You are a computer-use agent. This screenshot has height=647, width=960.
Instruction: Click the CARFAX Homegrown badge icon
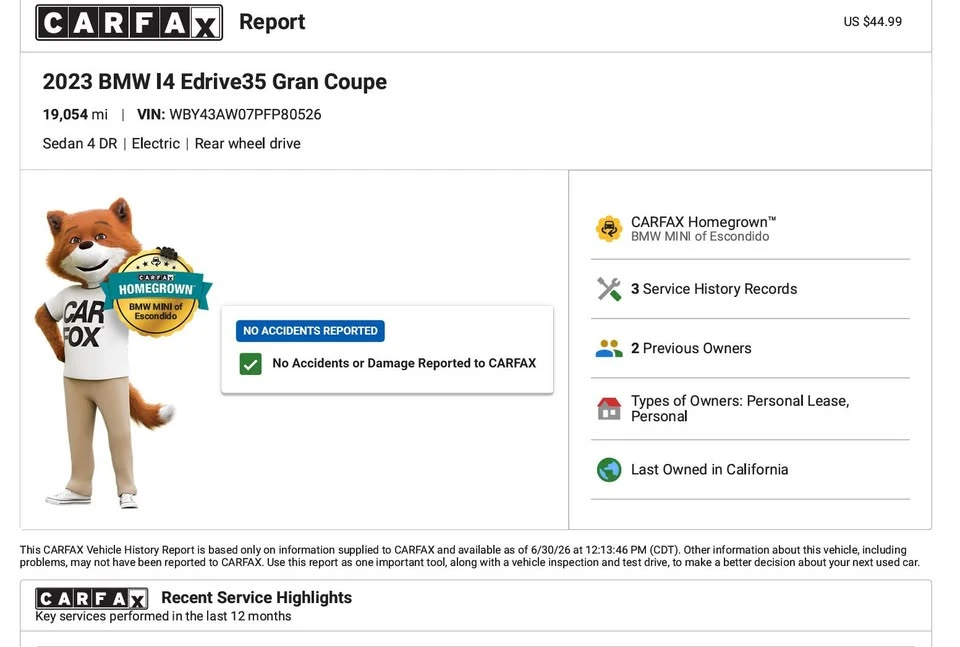pyautogui.click(x=609, y=229)
